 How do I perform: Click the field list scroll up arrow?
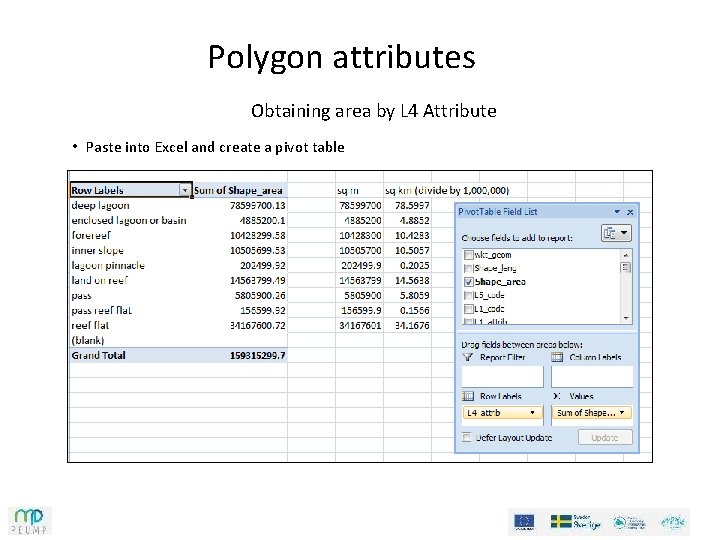click(x=626, y=255)
